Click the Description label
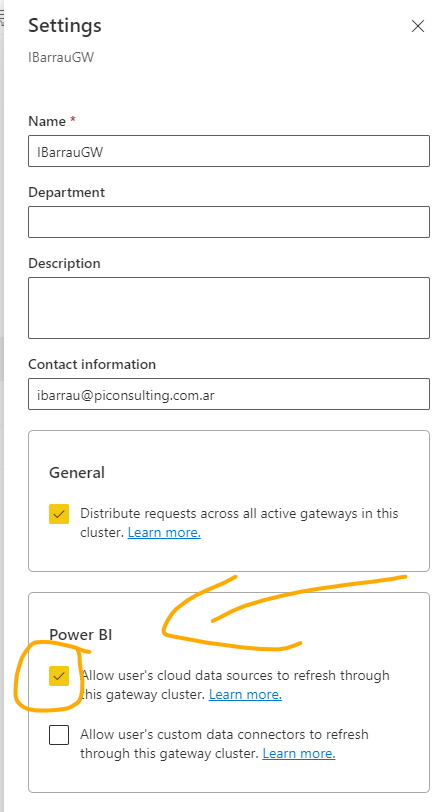 point(64,264)
